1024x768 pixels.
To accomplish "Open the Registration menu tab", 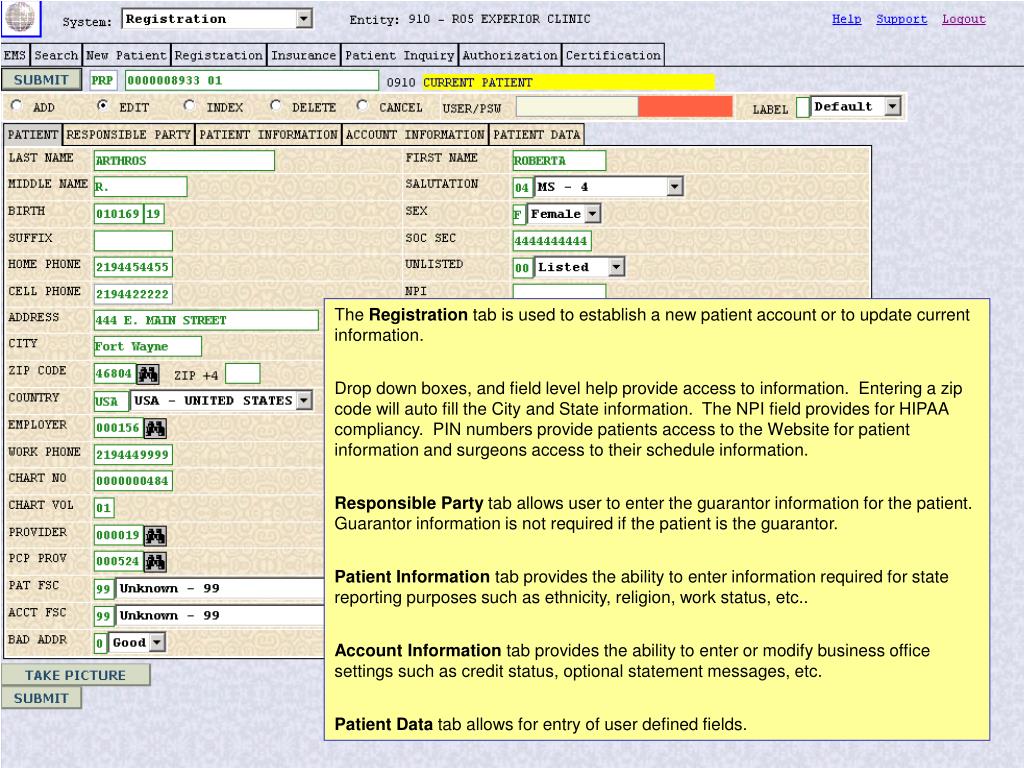I will [218, 56].
